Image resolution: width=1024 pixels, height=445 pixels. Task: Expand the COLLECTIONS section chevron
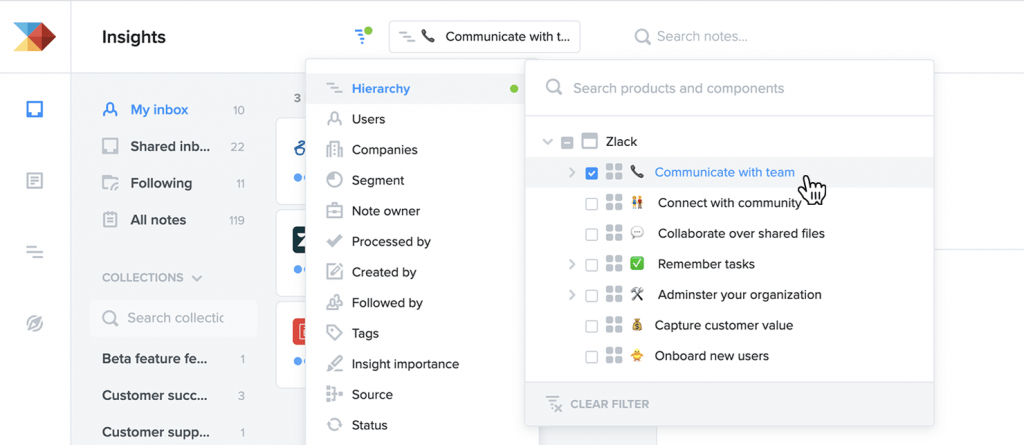coord(197,278)
